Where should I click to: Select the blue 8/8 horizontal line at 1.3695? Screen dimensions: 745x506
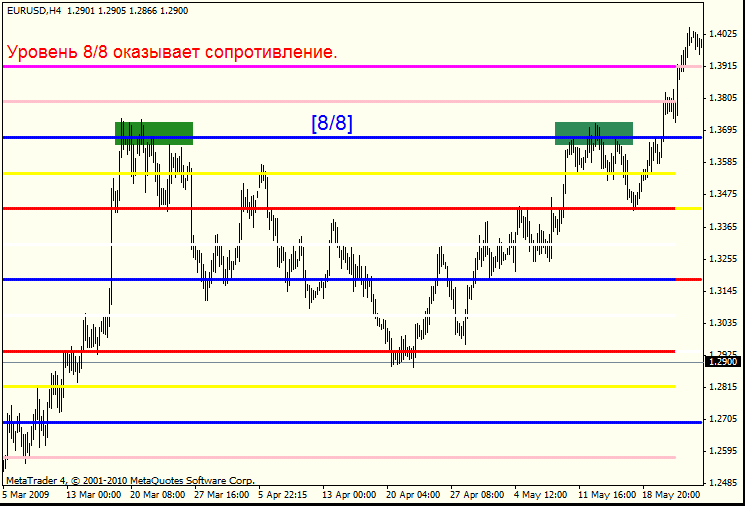[x=353, y=137]
